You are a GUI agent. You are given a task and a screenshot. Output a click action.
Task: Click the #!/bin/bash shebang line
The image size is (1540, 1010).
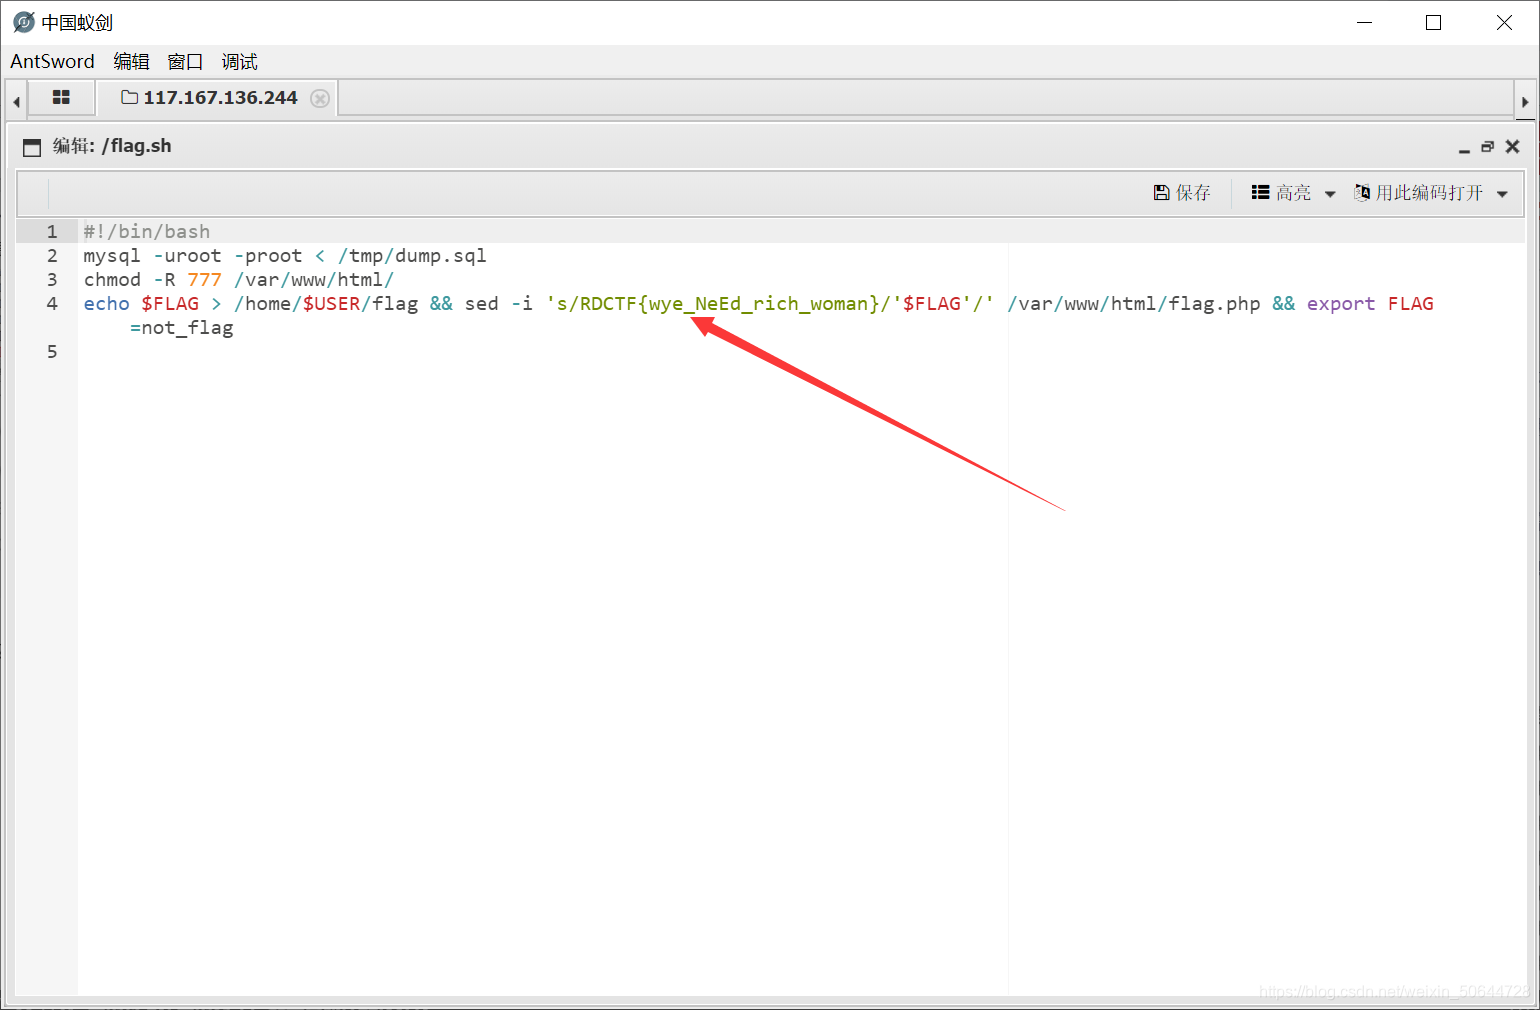coord(147,231)
